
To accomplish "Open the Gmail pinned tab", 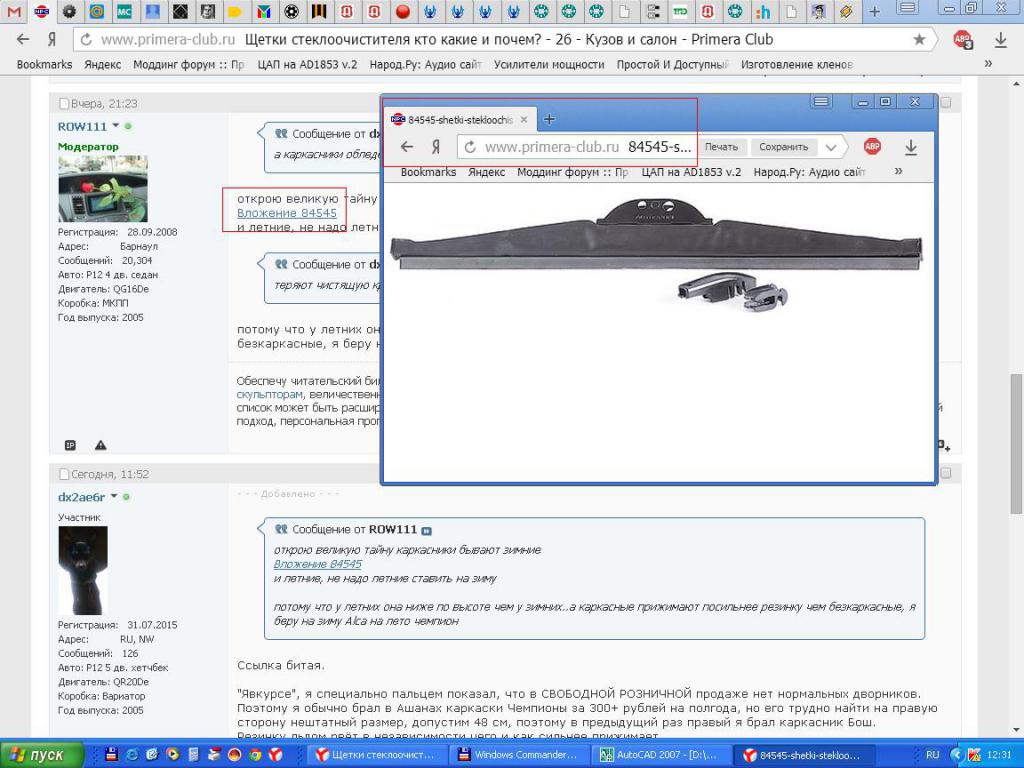I will tap(14, 12).
